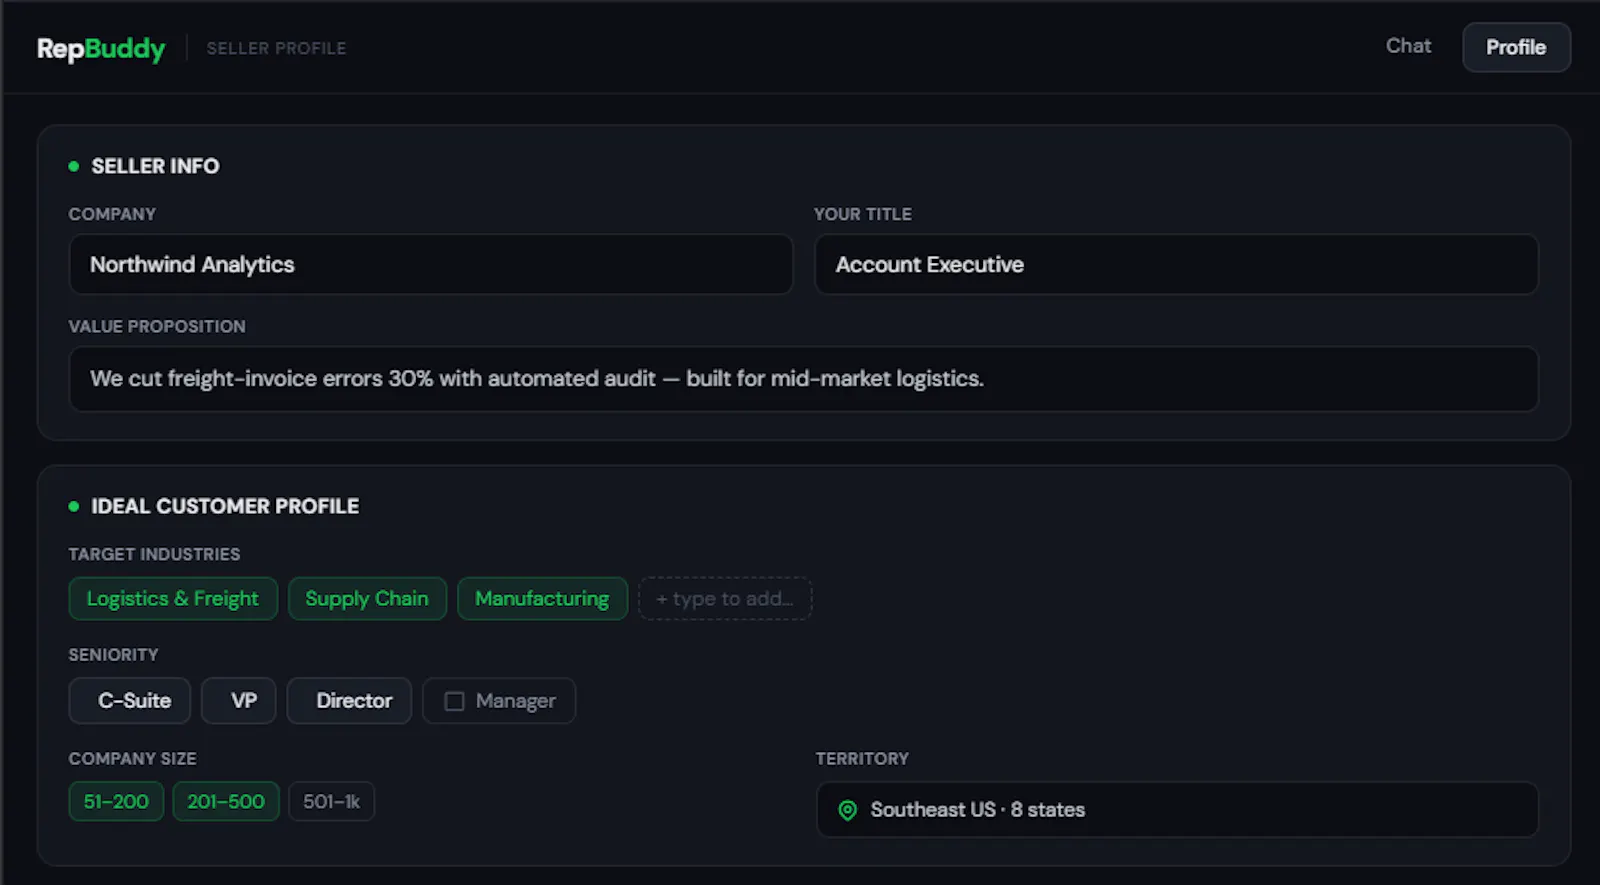Click the territory location pin icon
1600x885 pixels.
click(847, 810)
